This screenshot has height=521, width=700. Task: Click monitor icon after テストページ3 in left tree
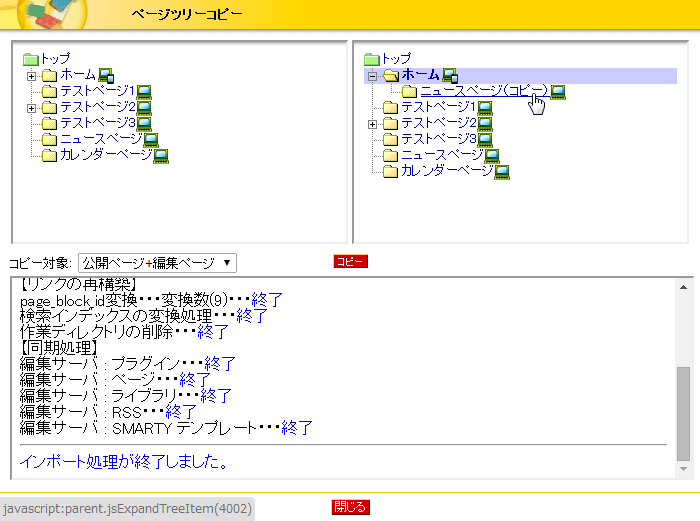[144, 124]
